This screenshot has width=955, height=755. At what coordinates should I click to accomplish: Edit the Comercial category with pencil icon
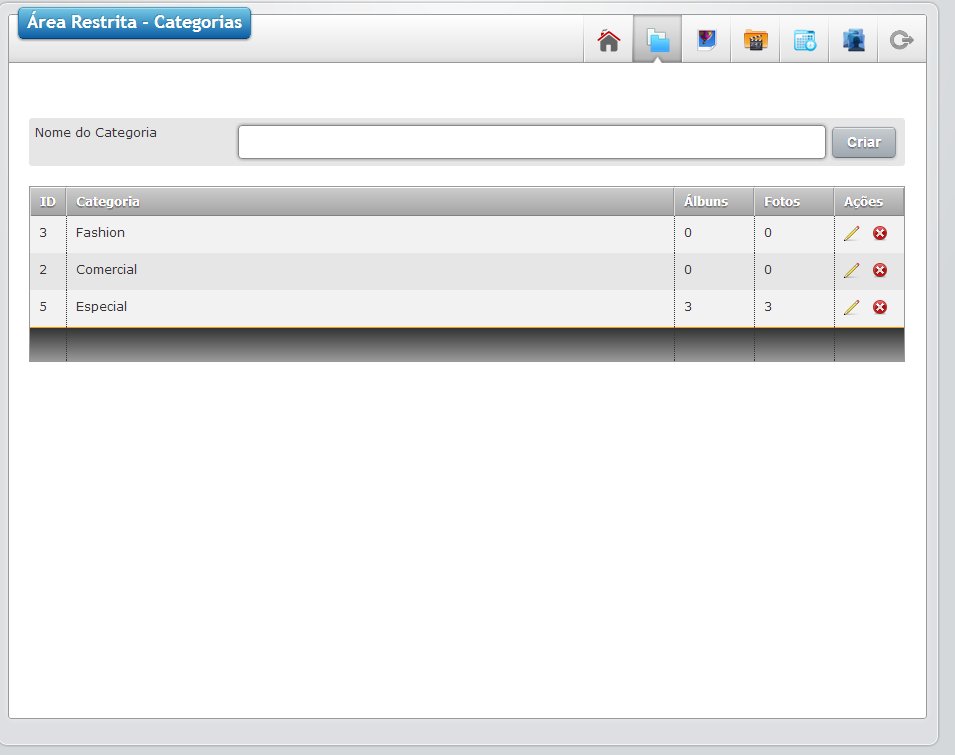tap(851, 270)
